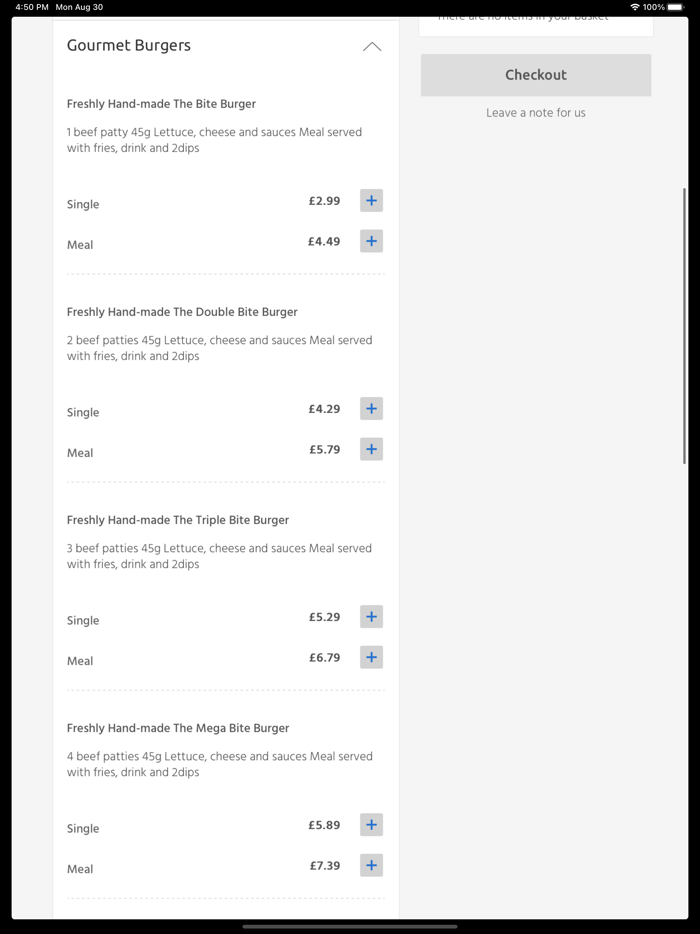This screenshot has width=700, height=934.
Task: Select Freshly Hand-made The Double Bite Burger title
Action: [x=182, y=312]
